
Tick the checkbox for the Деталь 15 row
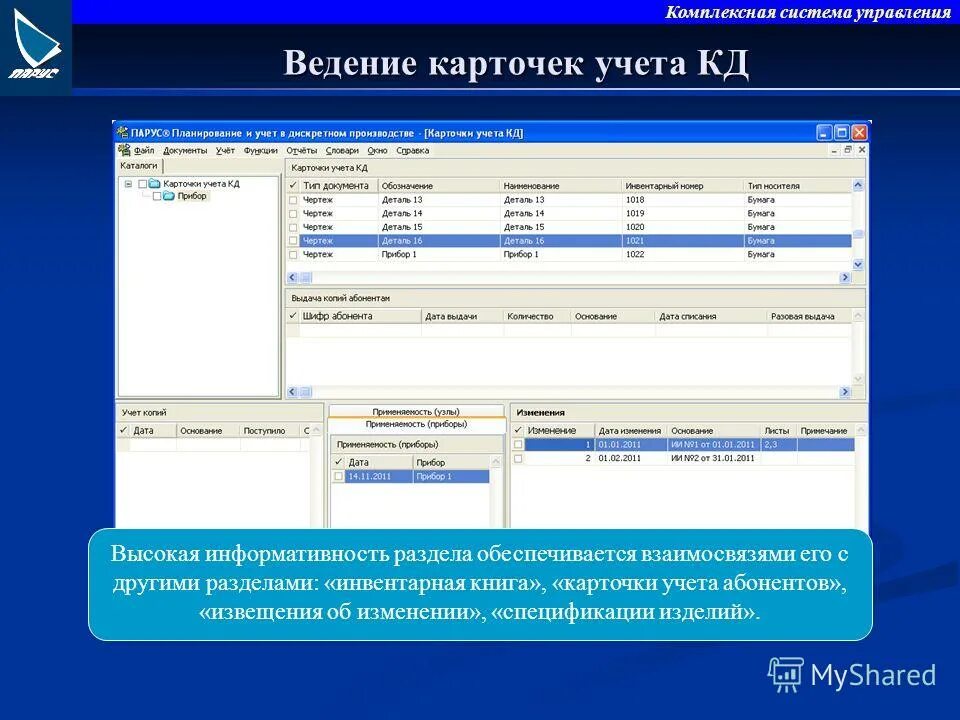click(293, 227)
